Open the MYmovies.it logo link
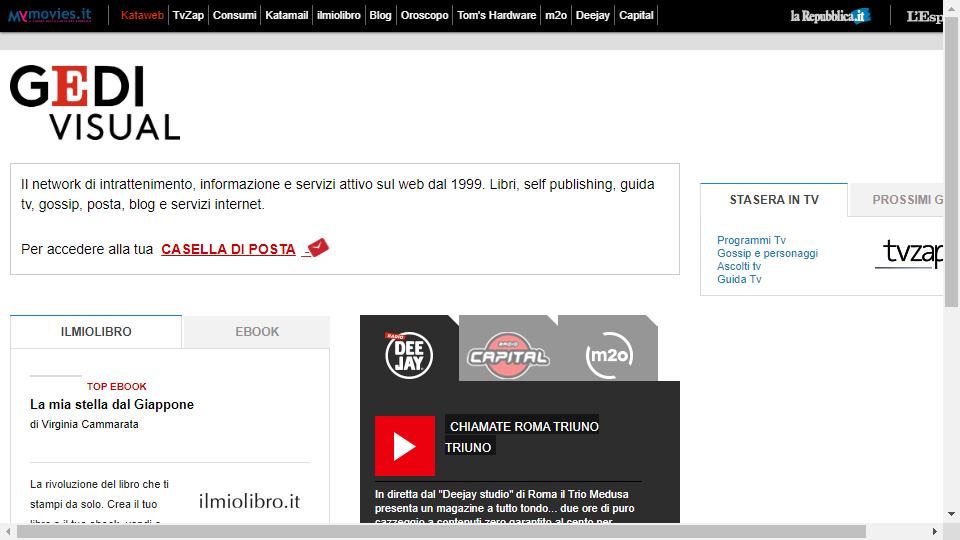The height and width of the screenshot is (540, 960). coord(50,15)
